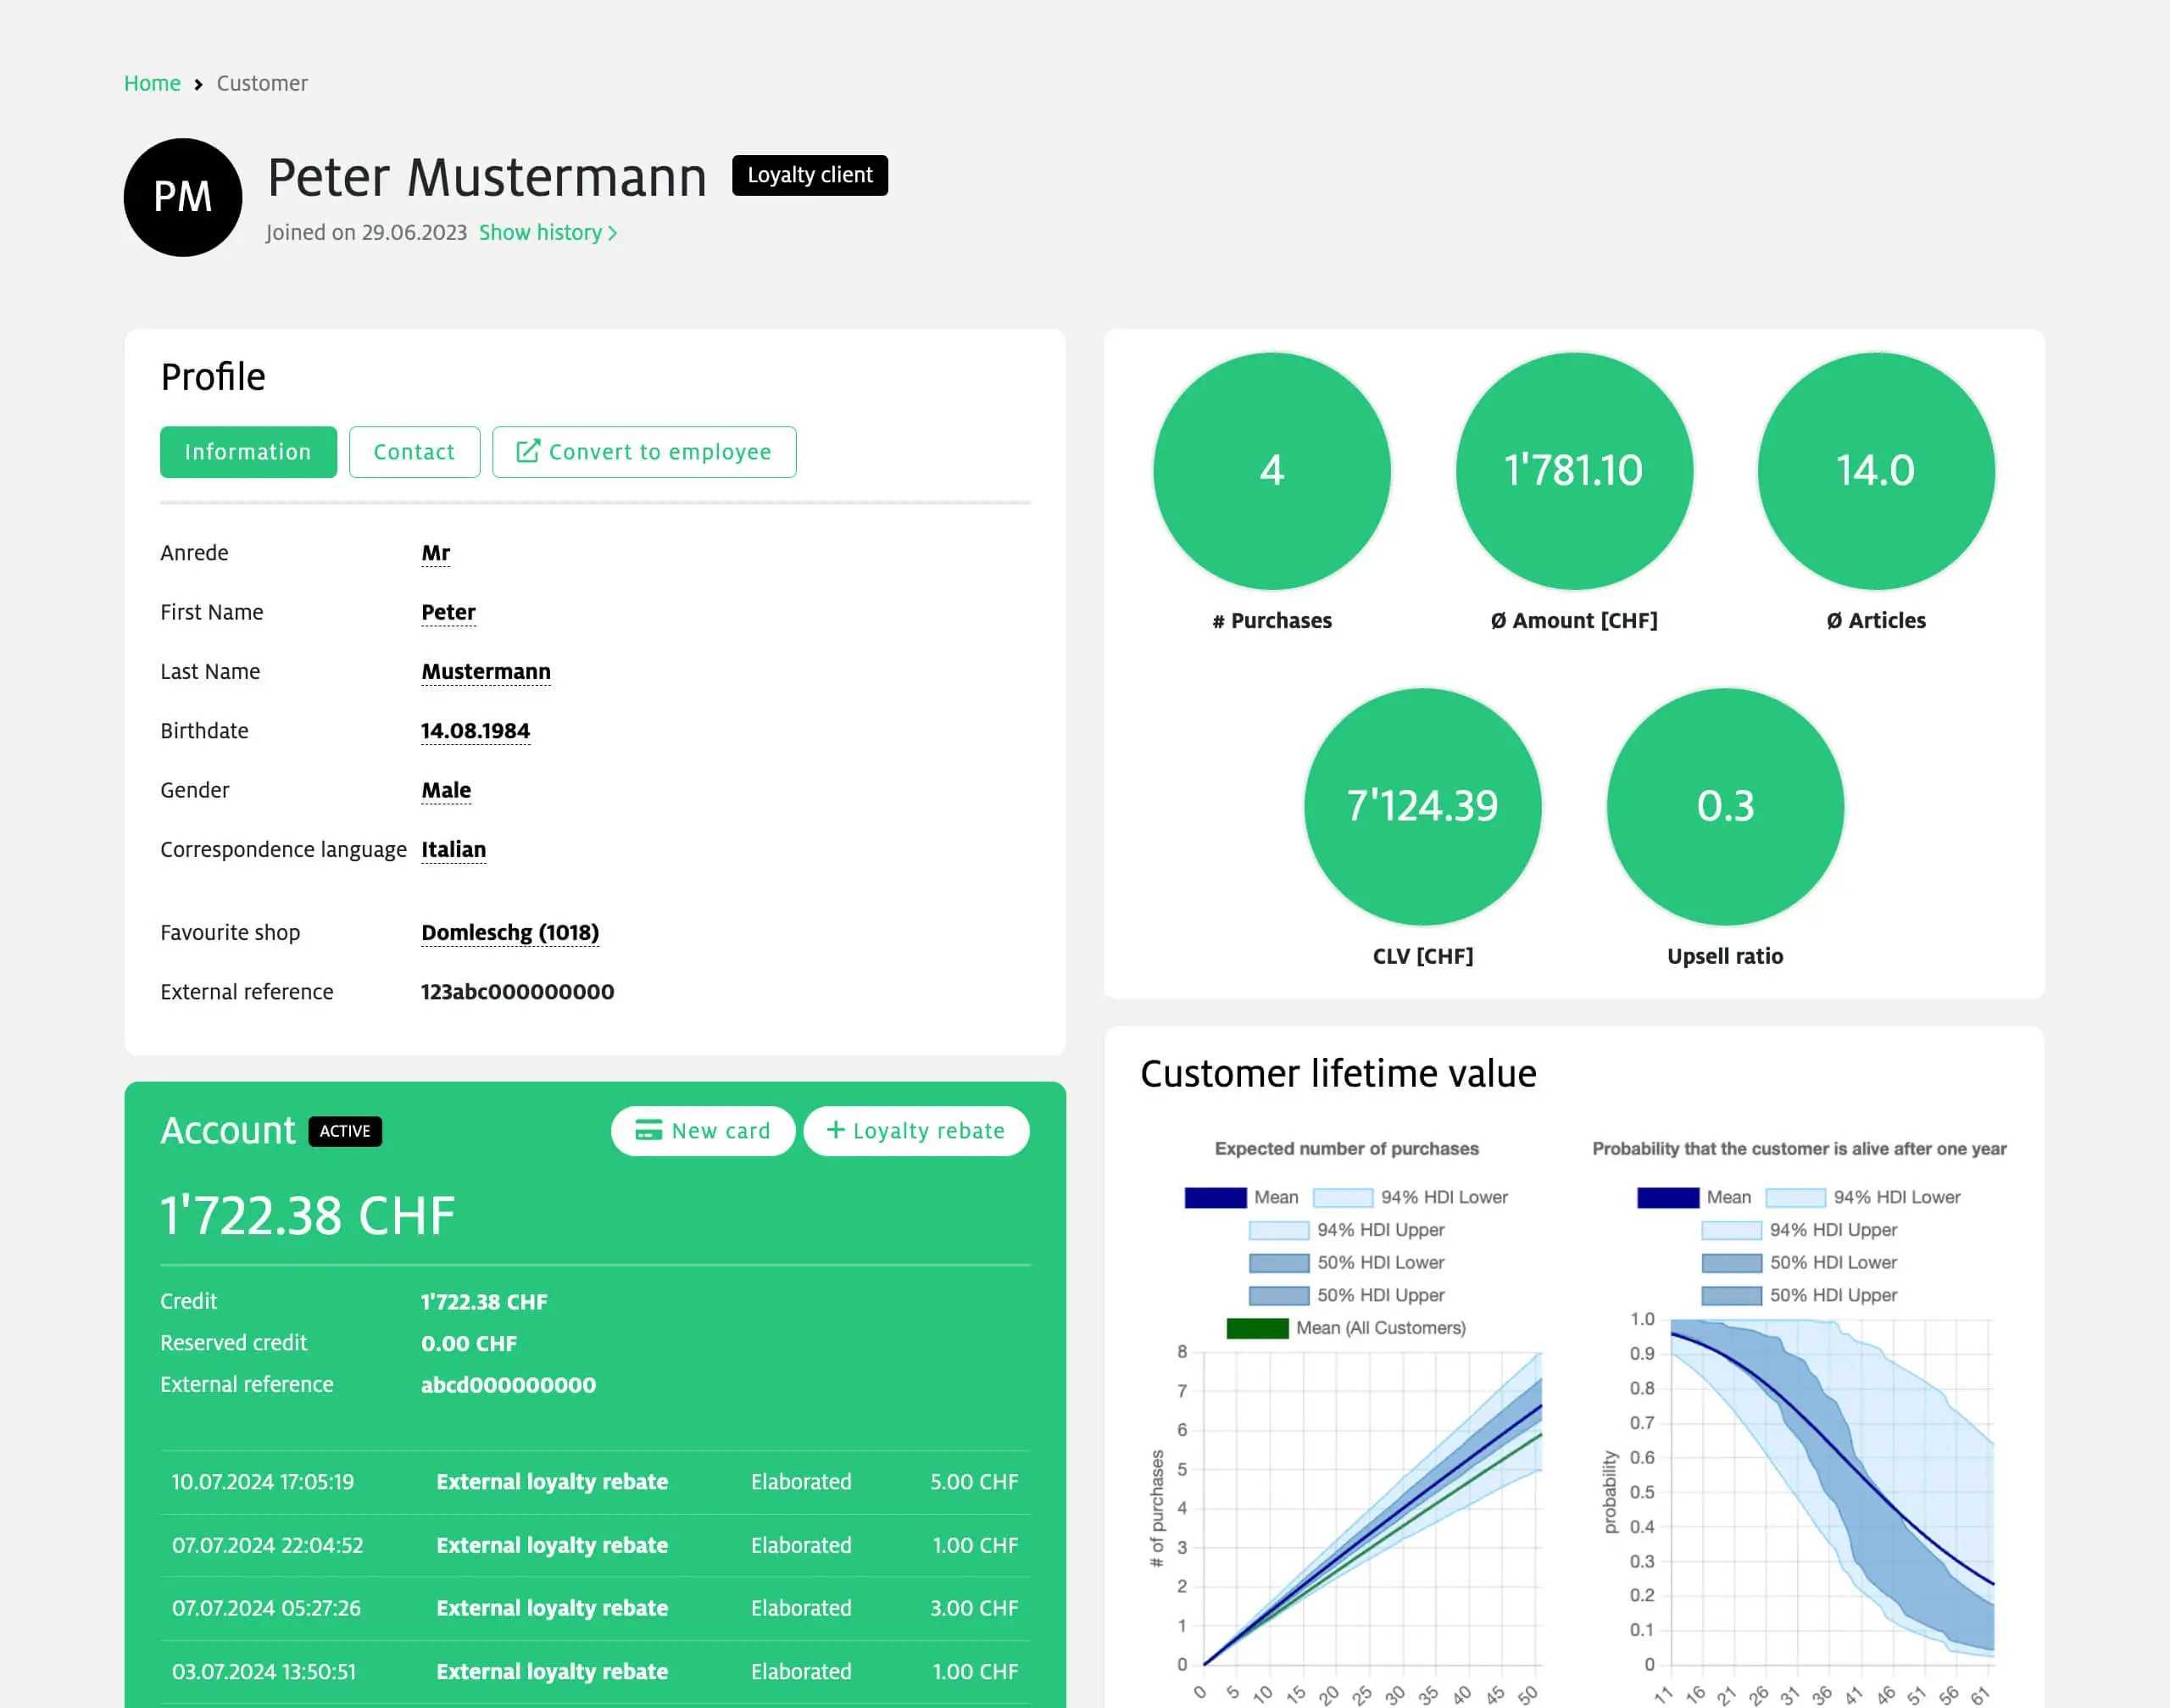Select the Information tab
Screen dimensions: 2170x1708
pos(248,451)
